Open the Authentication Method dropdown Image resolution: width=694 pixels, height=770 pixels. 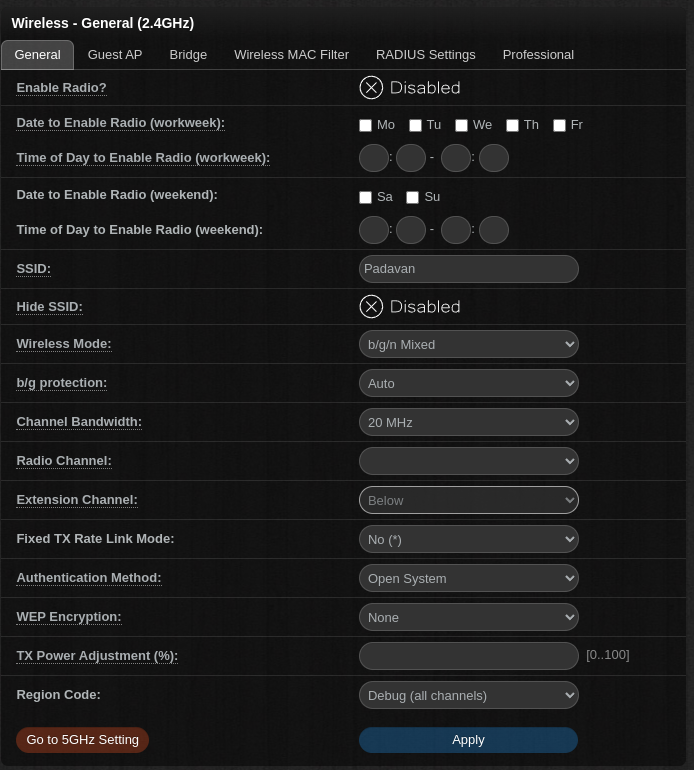click(x=468, y=578)
